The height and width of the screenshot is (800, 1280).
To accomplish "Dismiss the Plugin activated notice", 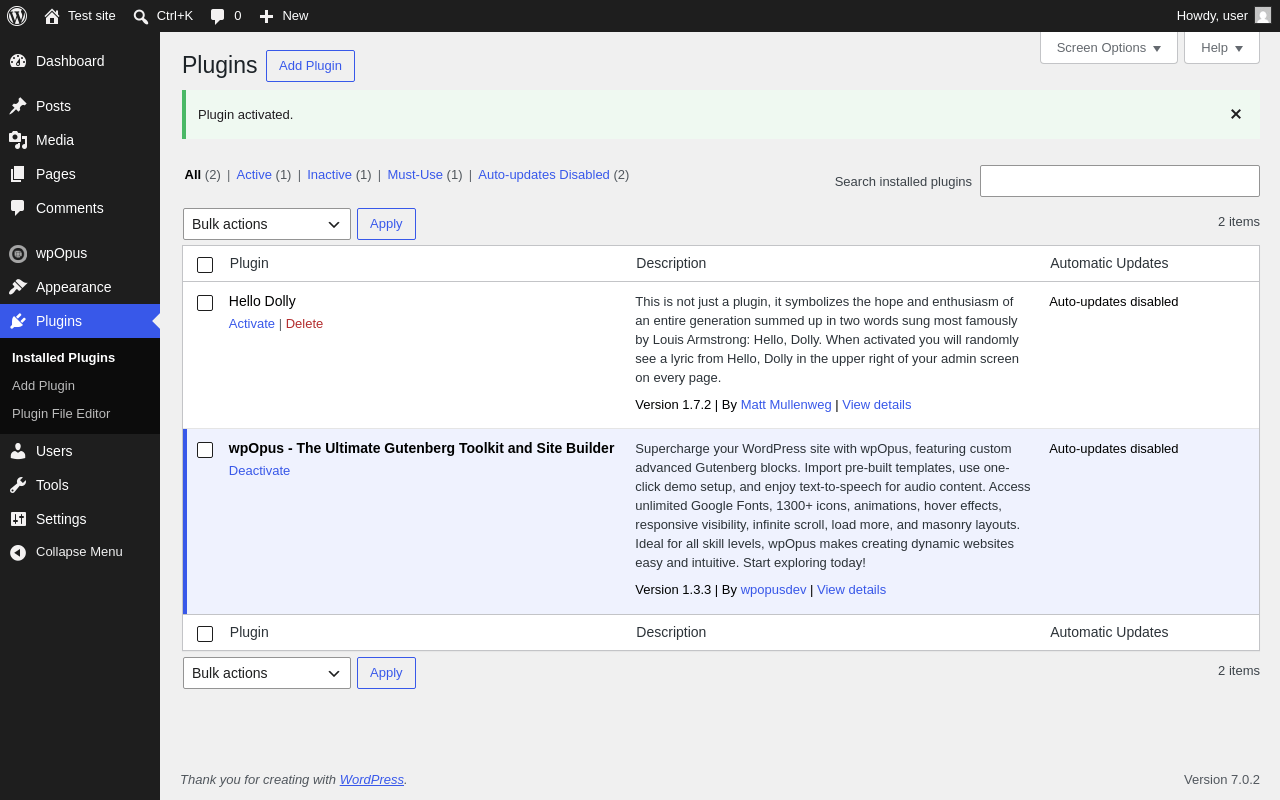I will click(1236, 115).
